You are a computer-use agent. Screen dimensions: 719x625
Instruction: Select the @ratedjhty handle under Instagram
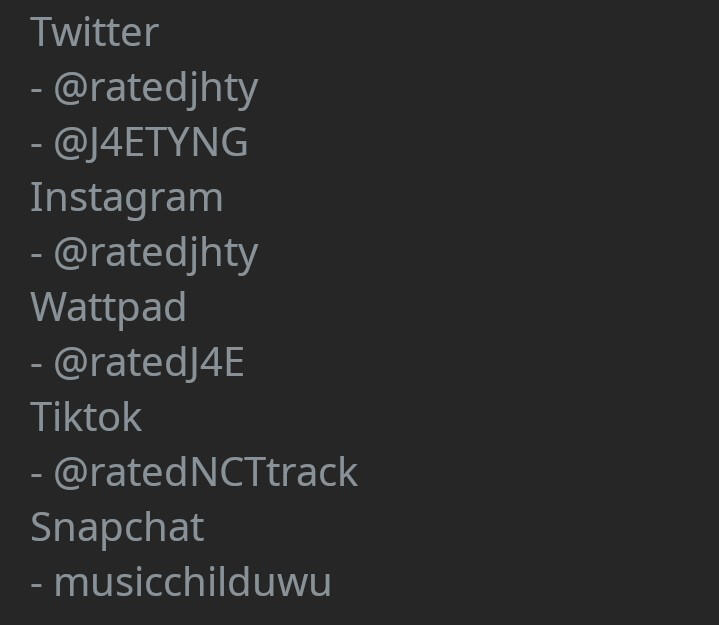[x=156, y=252]
